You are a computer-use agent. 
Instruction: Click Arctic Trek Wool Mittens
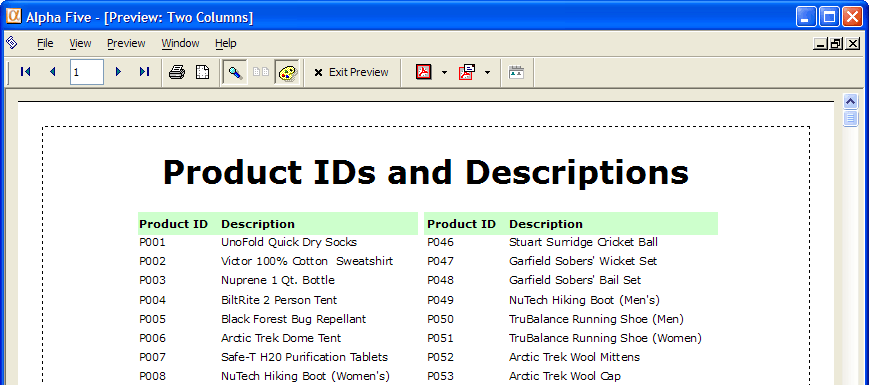574,357
